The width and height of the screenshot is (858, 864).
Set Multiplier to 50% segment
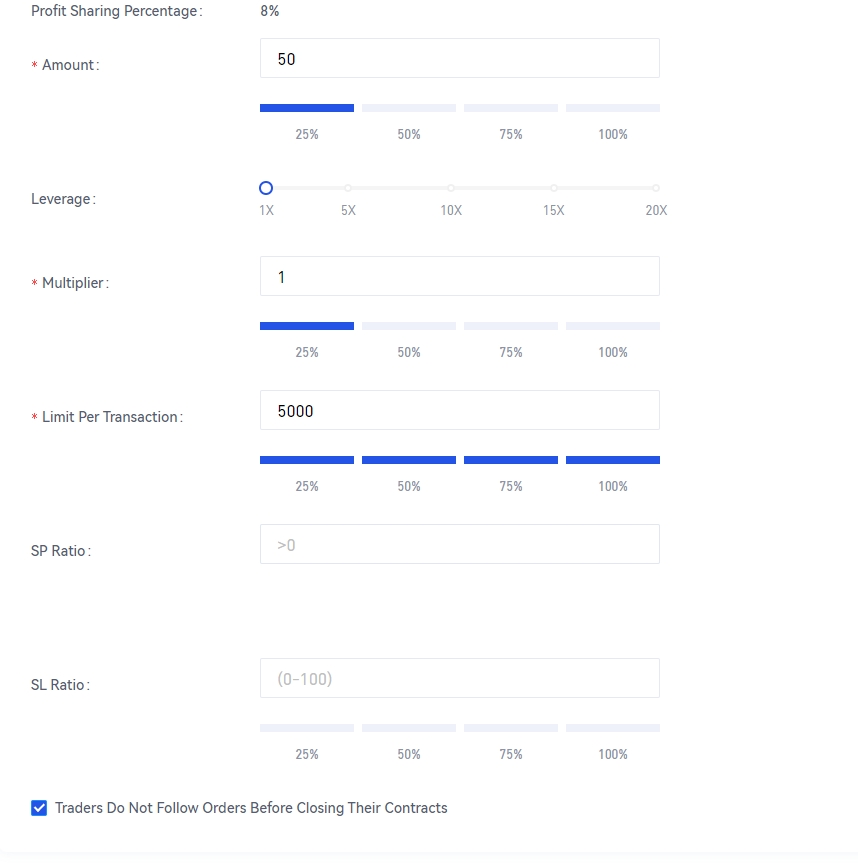click(x=409, y=326)
